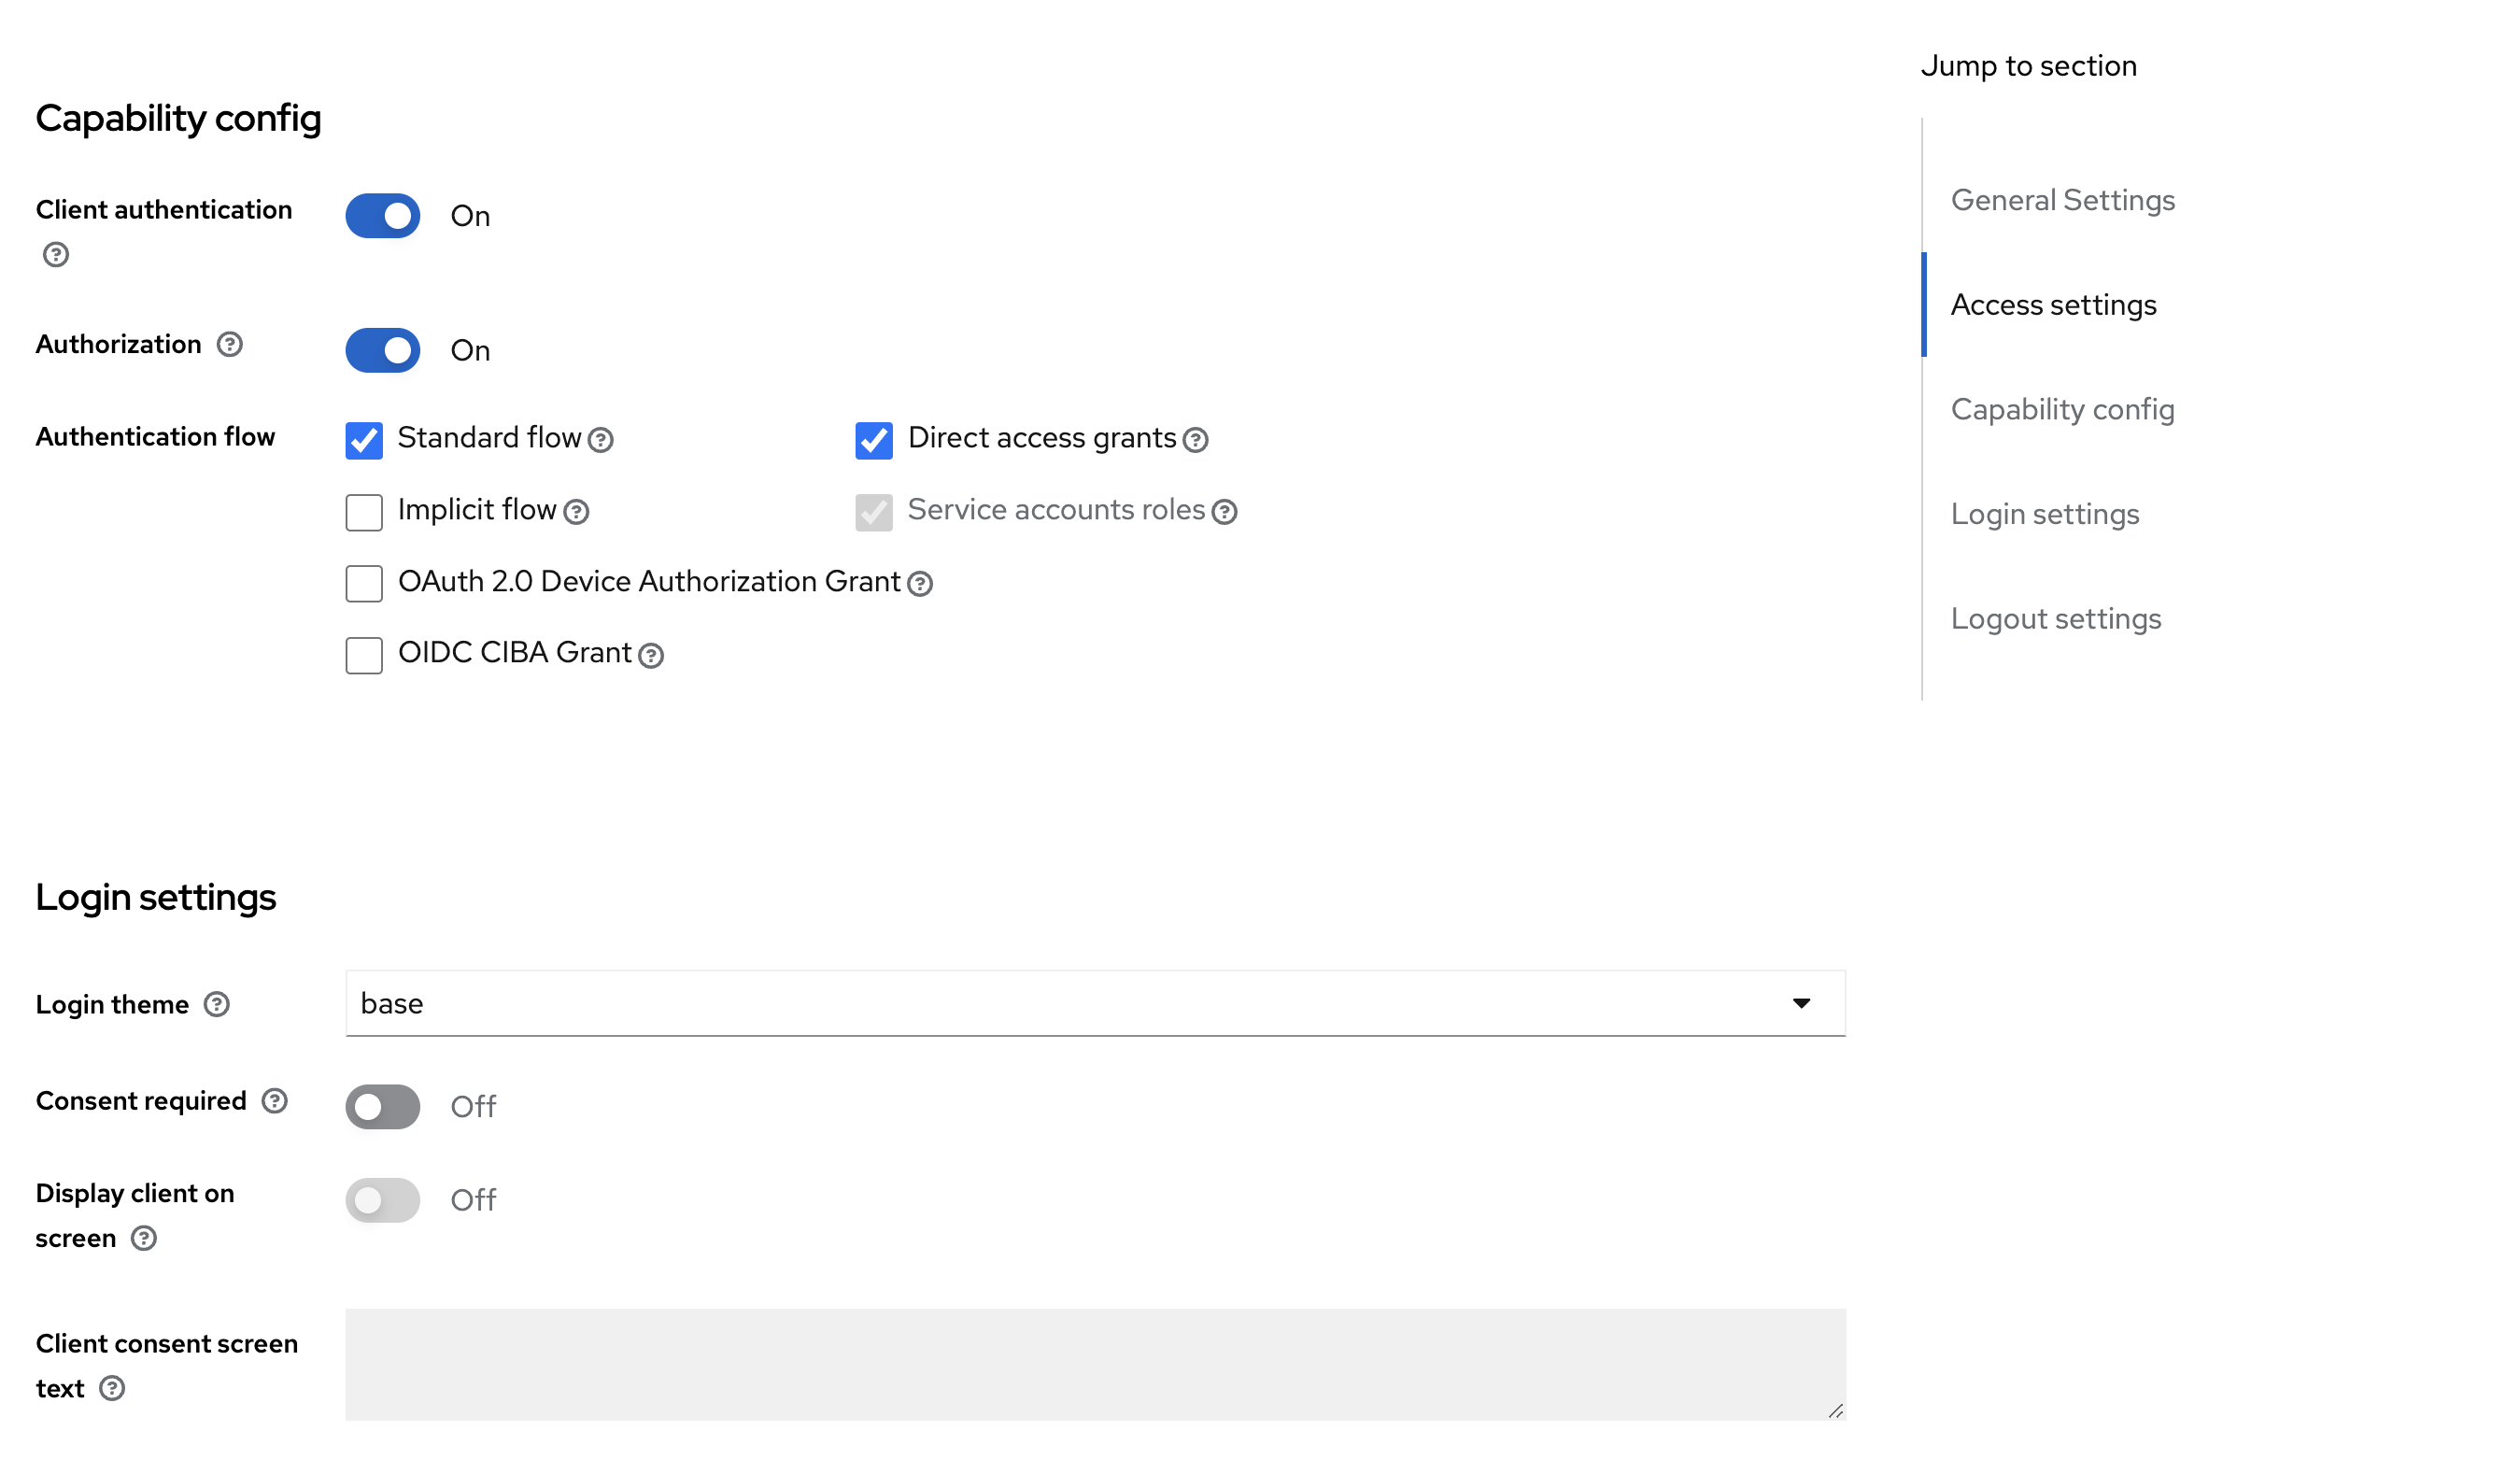Check the Implicit flow checkbox
Screen dimensions: 2520x1474
[364, 513]
